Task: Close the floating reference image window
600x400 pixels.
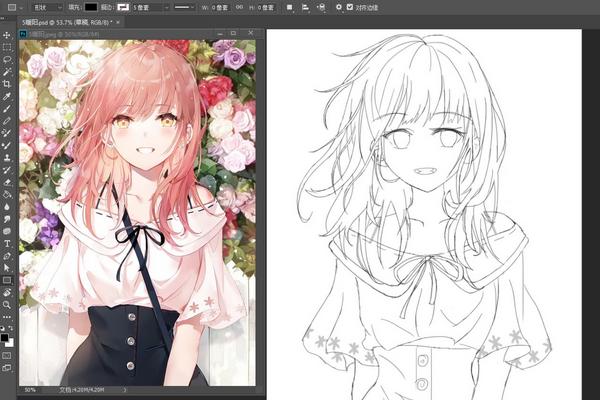Action: point(251,33)
